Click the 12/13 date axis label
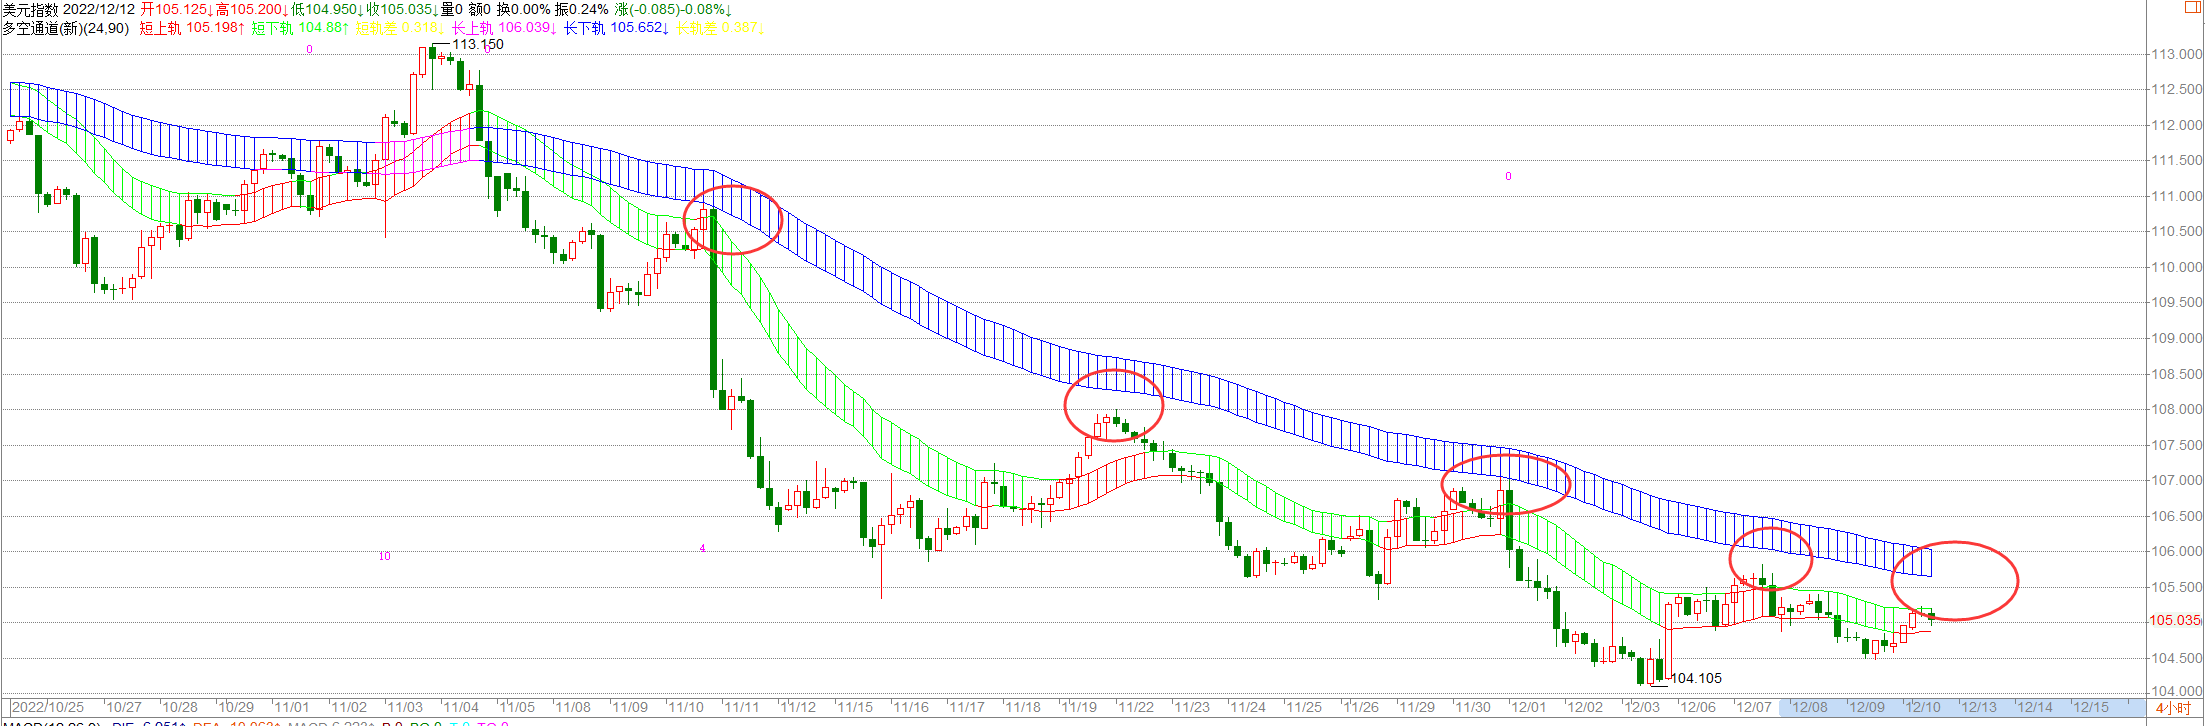 click(1979, 707)
